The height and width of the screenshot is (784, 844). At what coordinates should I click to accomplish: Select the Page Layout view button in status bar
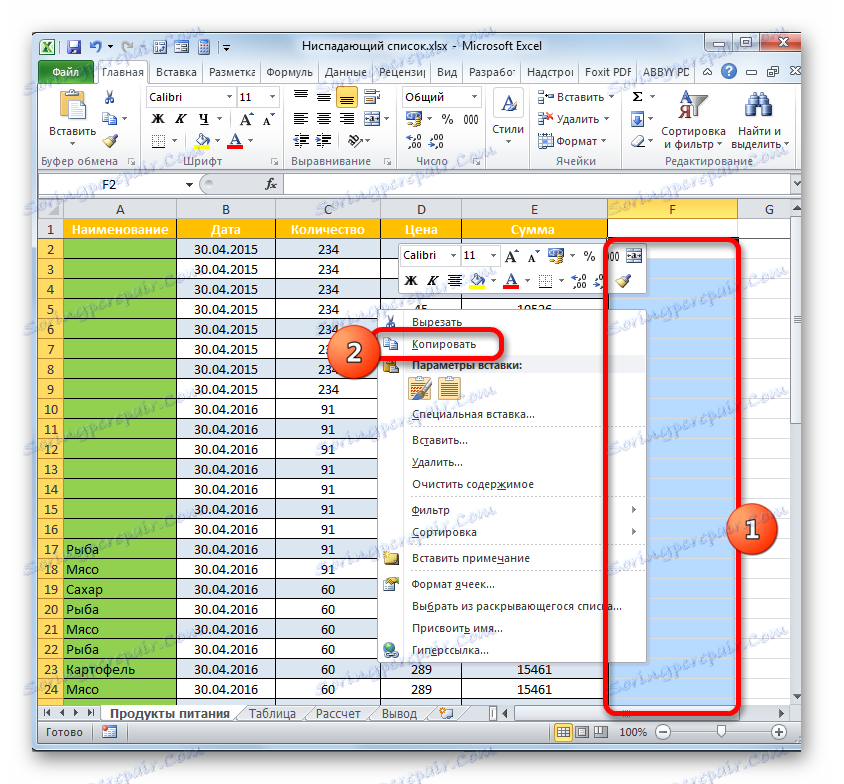click(x=582, y=732)
